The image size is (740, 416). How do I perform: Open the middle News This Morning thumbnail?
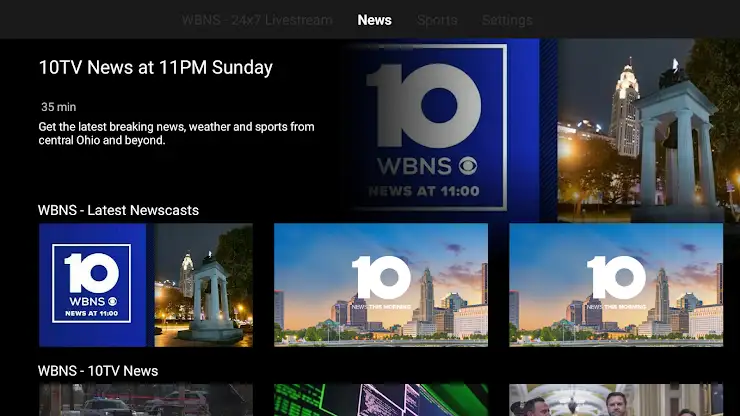point(381,285)
